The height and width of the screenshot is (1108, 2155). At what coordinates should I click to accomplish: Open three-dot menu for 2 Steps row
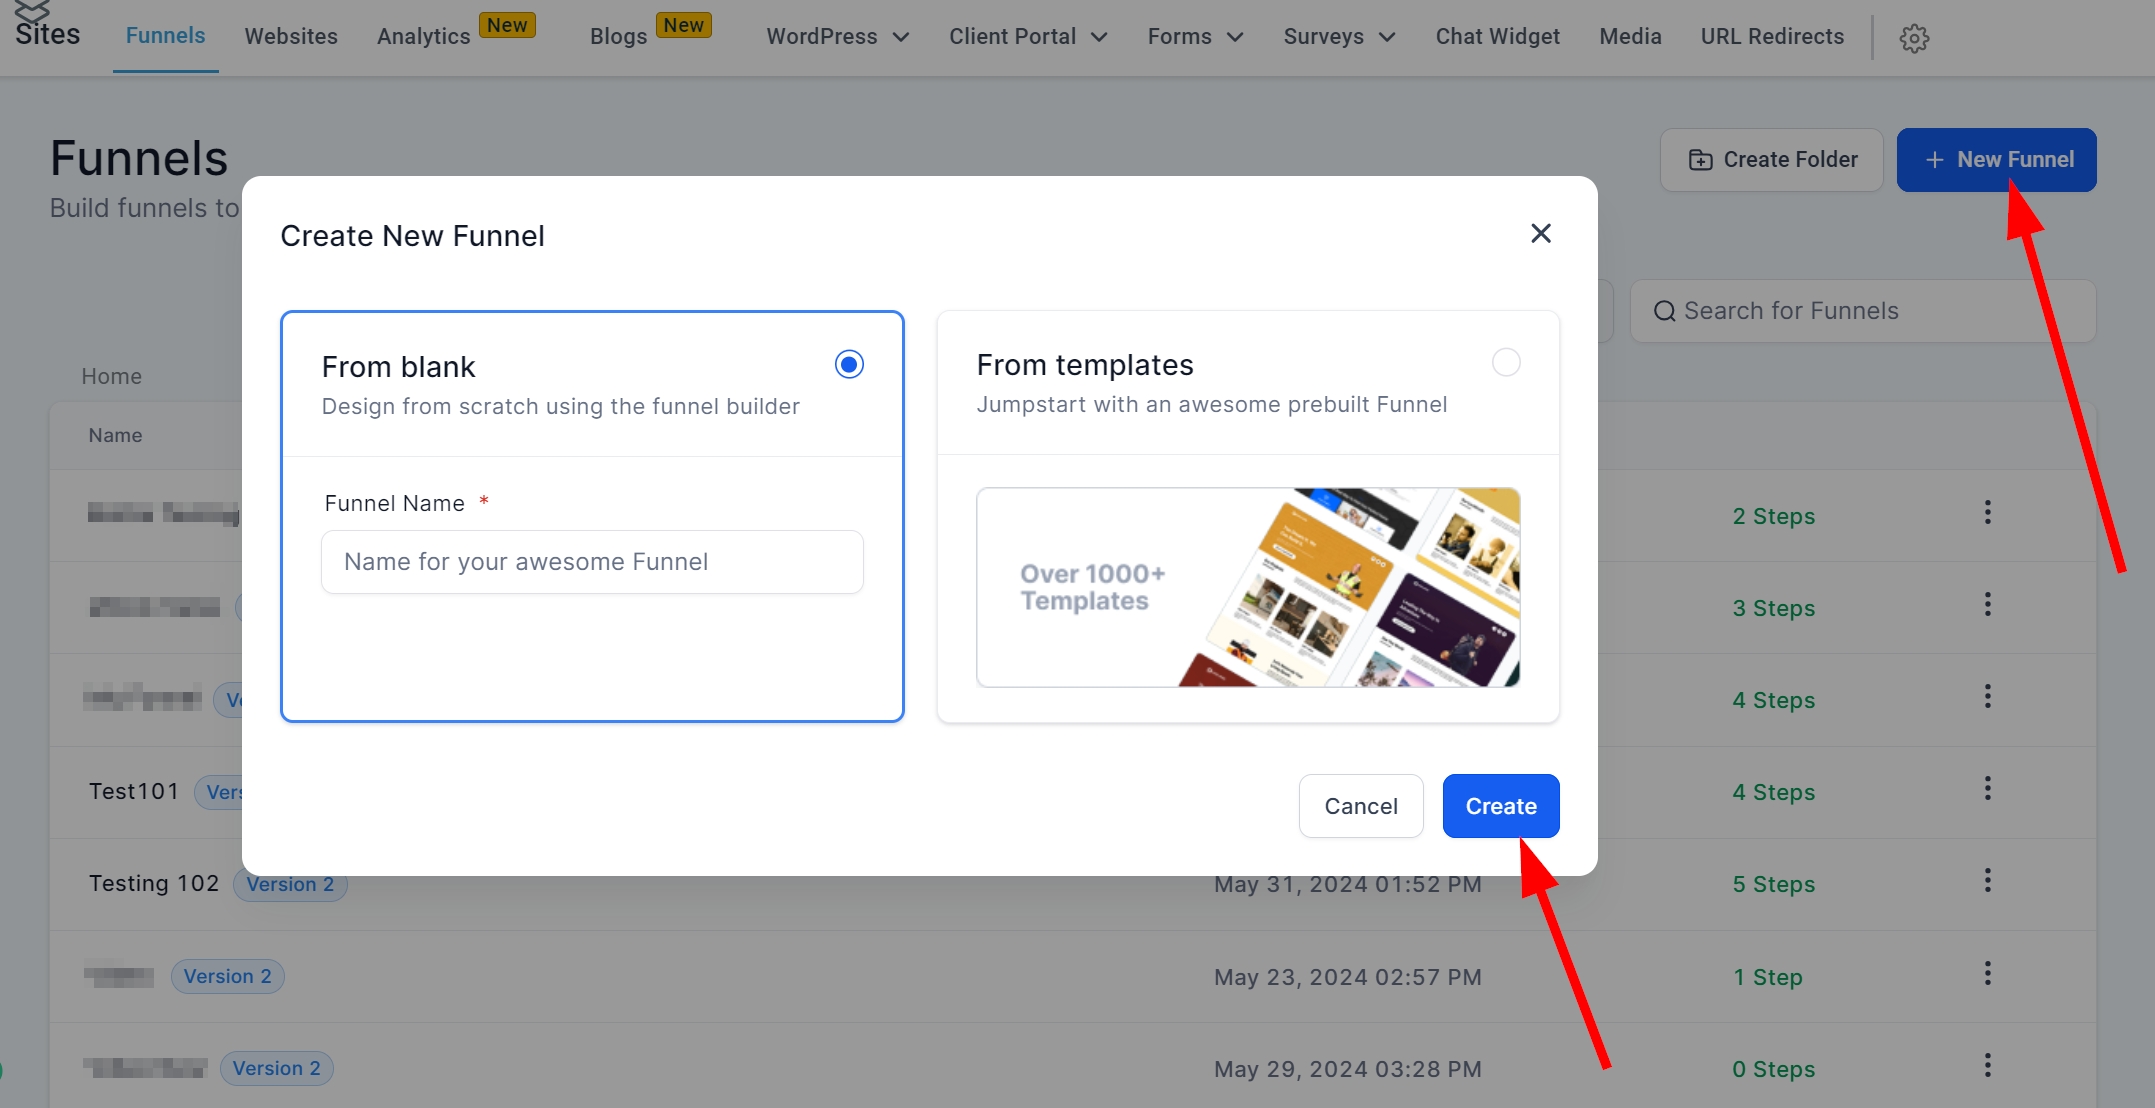pyautogui.click(x=1987, y=513)
